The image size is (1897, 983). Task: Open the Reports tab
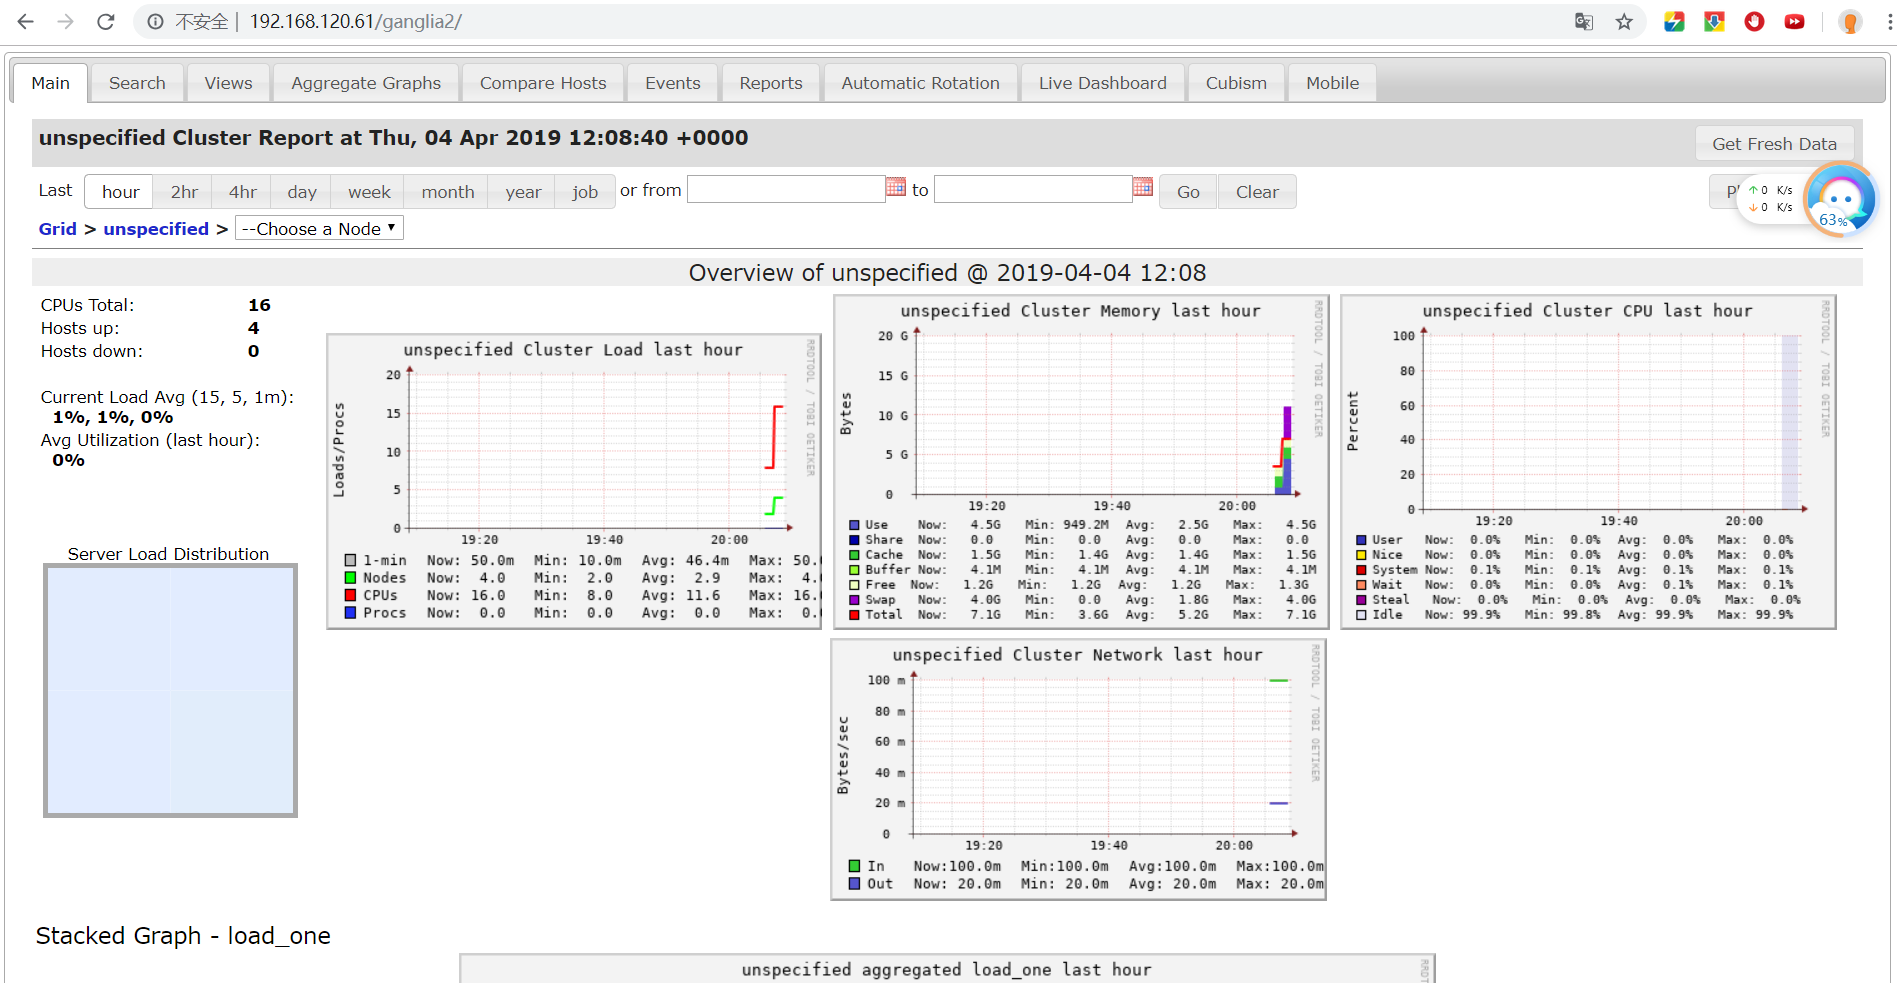click(771, 83)
